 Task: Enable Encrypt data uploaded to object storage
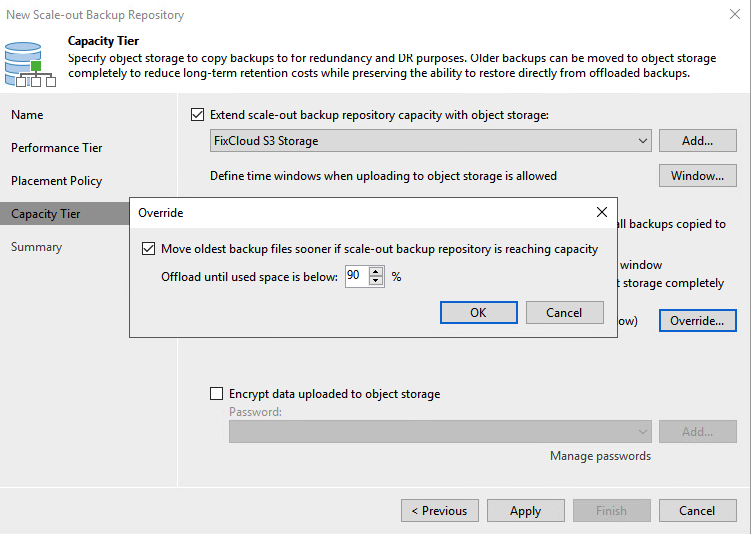(216, 394)
